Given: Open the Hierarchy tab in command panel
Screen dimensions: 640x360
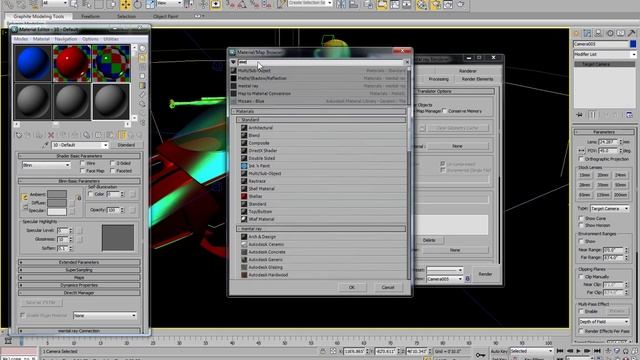Looking at the screenshot, I should 598,33.
